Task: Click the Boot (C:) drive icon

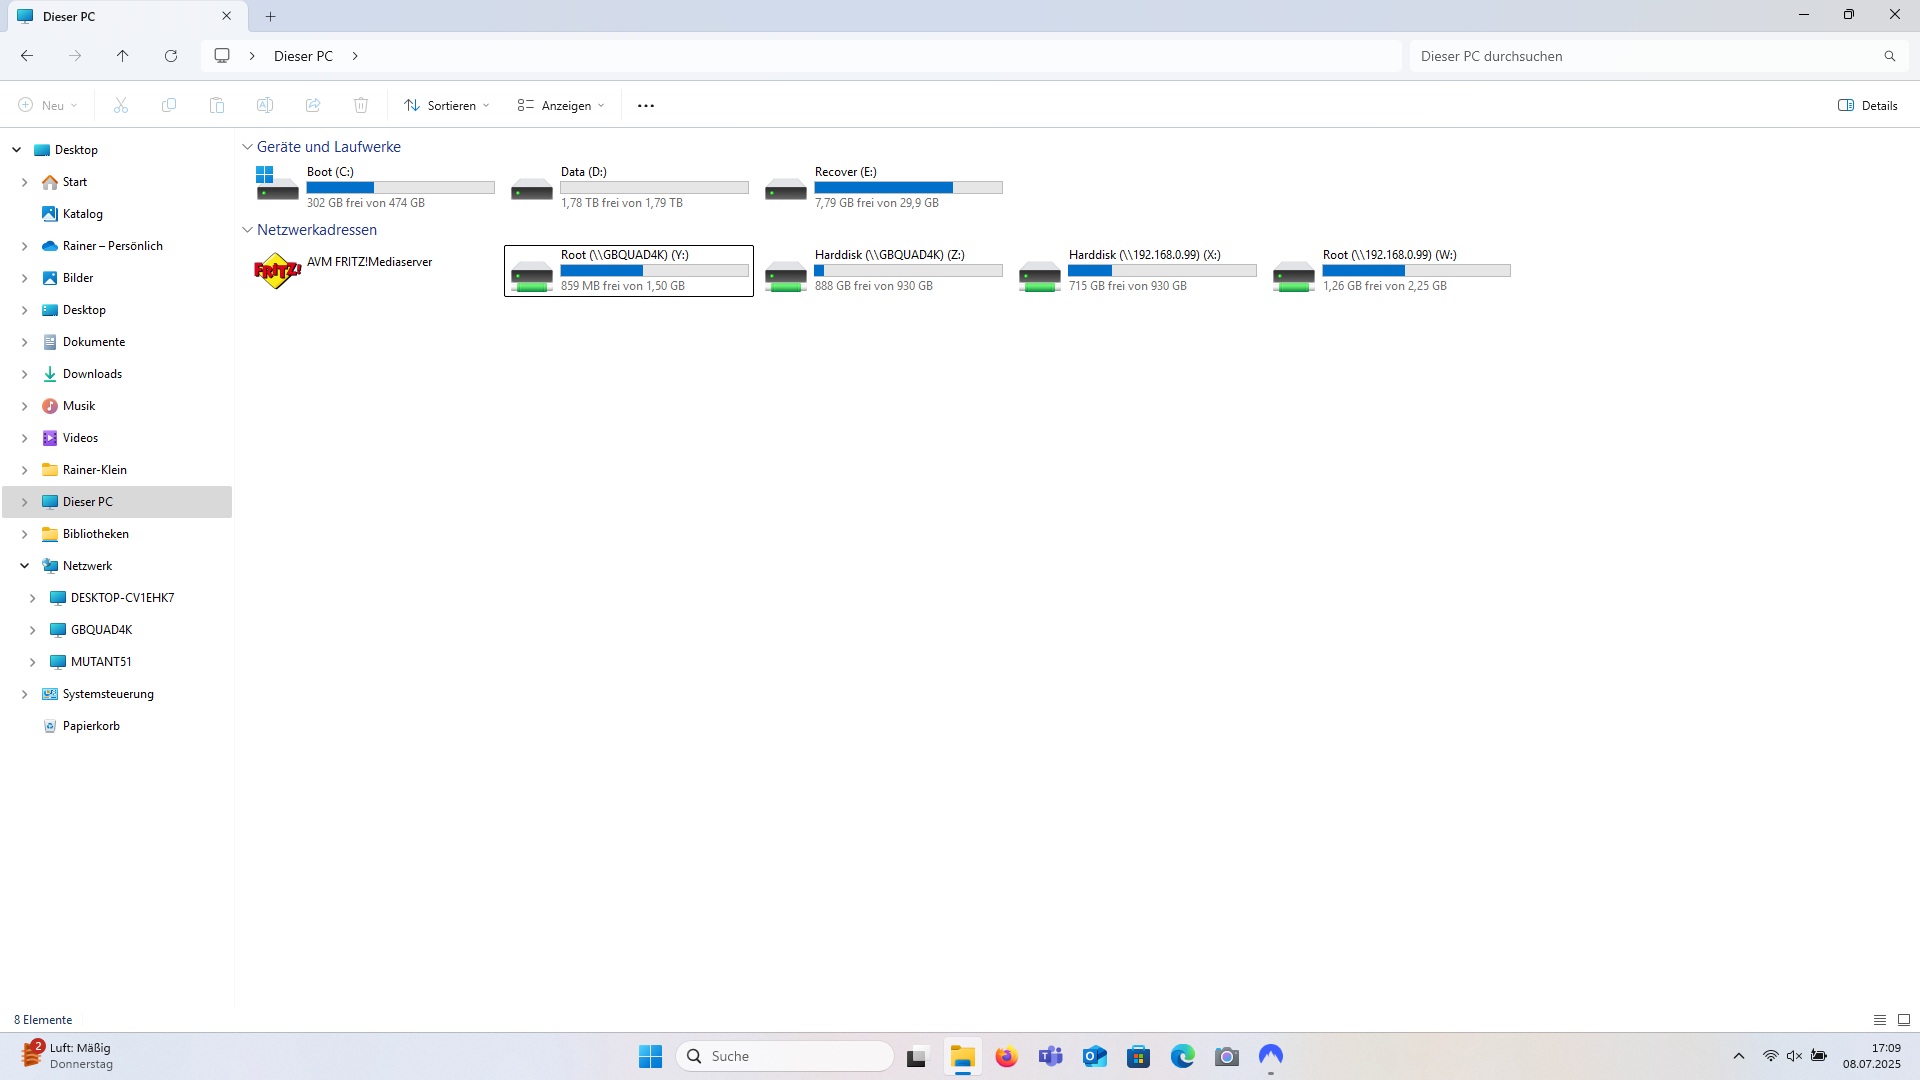Action: pos(277,185)
